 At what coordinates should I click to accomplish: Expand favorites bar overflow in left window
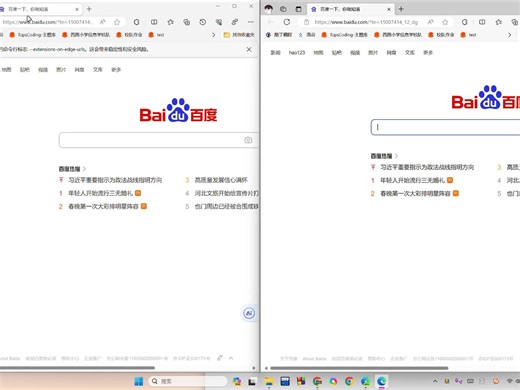coord(214,35)
